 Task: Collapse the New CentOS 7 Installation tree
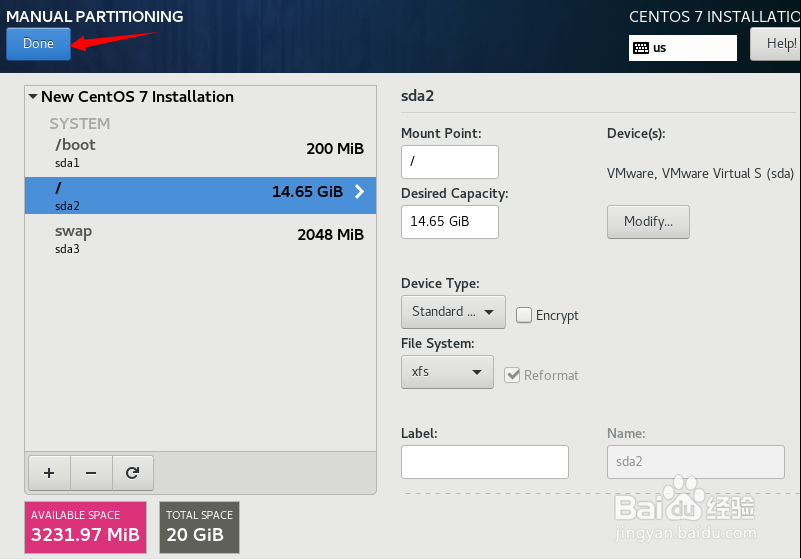[x=33, y=97]
